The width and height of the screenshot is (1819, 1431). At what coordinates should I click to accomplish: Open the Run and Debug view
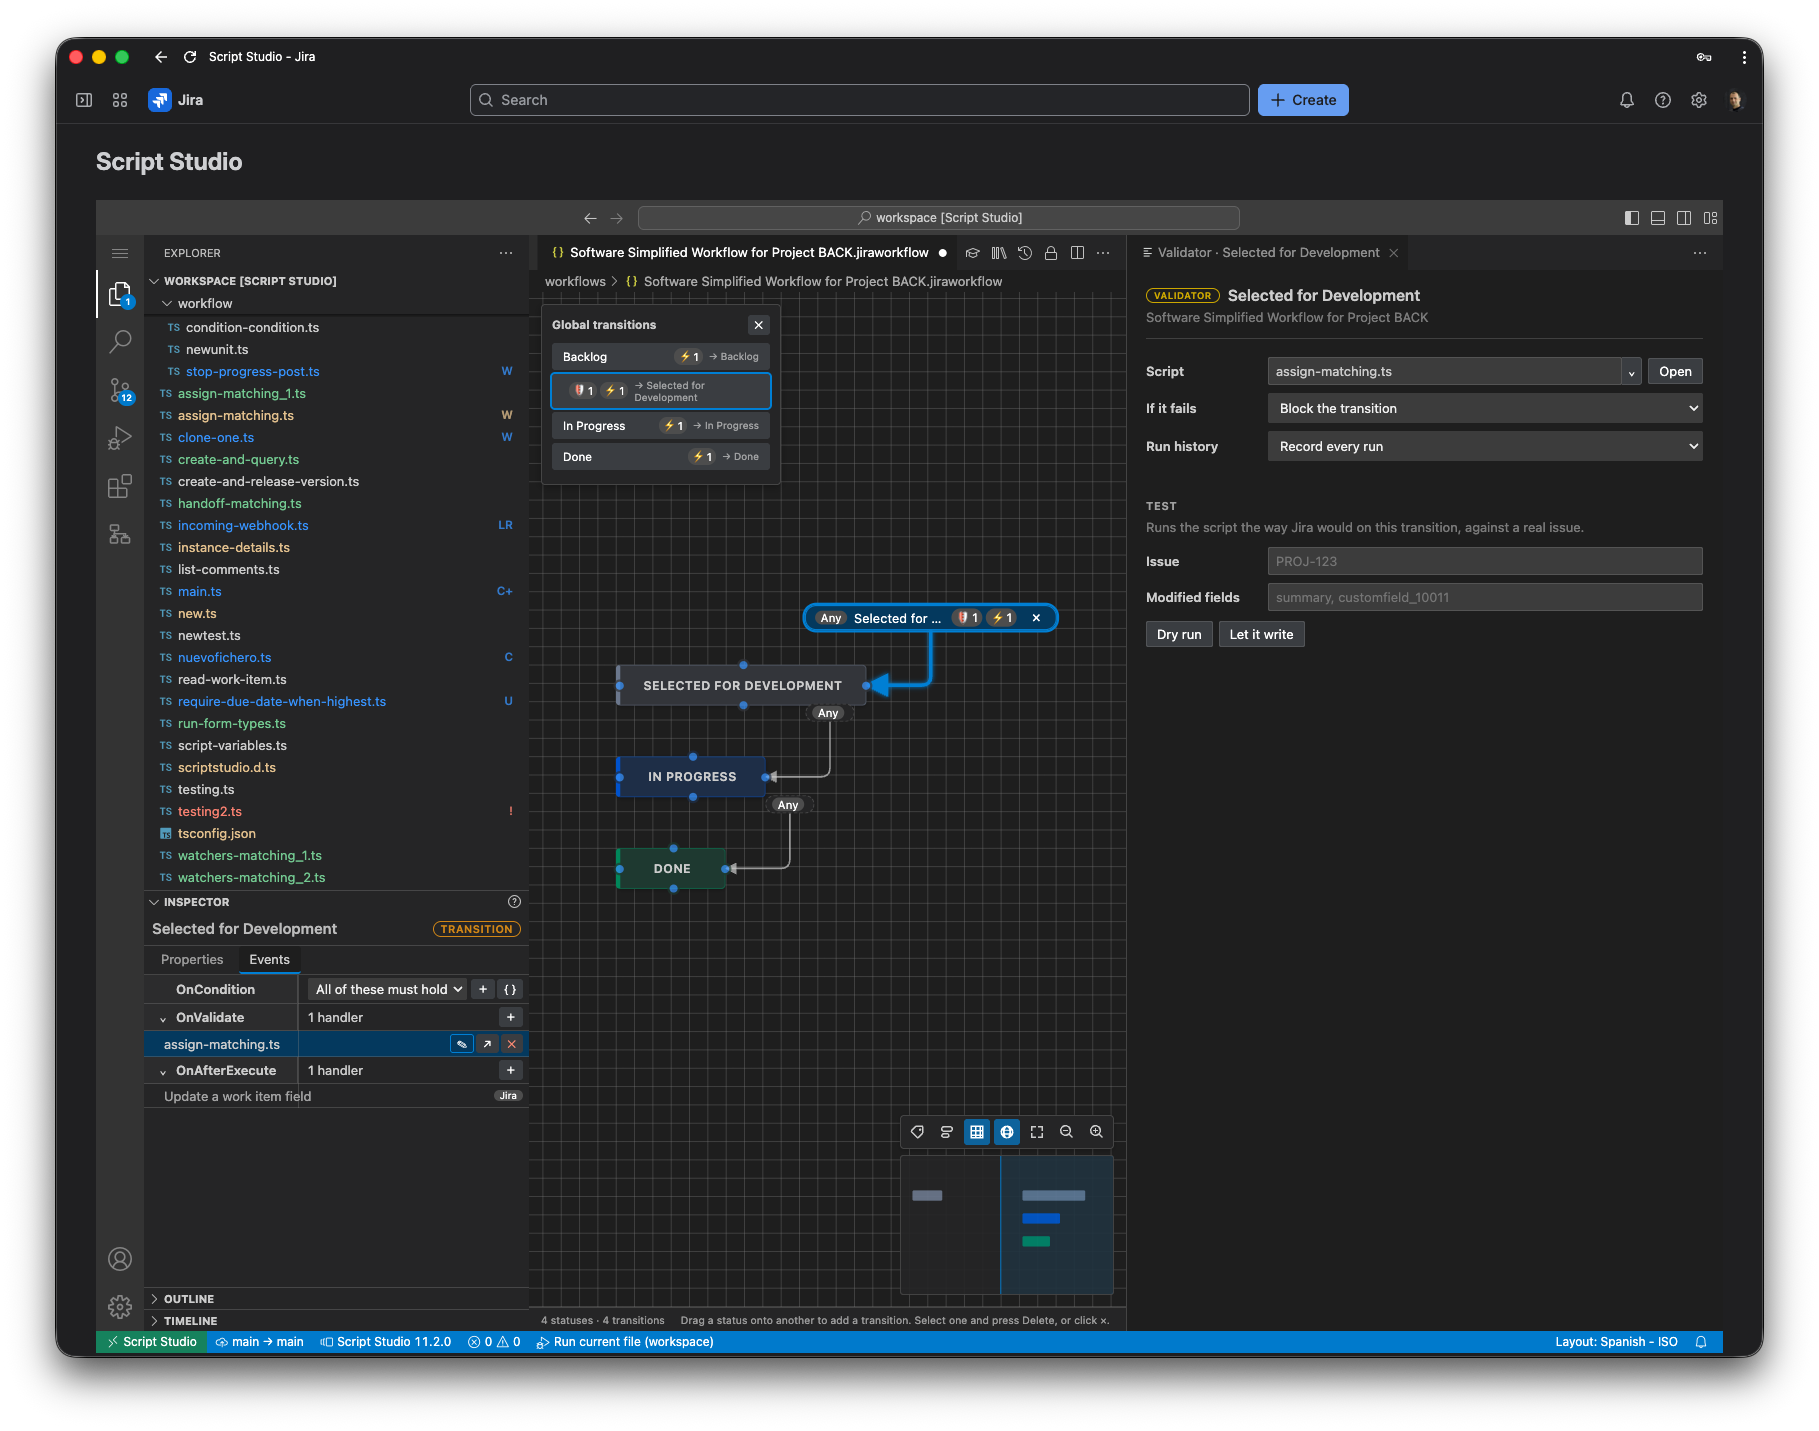point(120,438)
